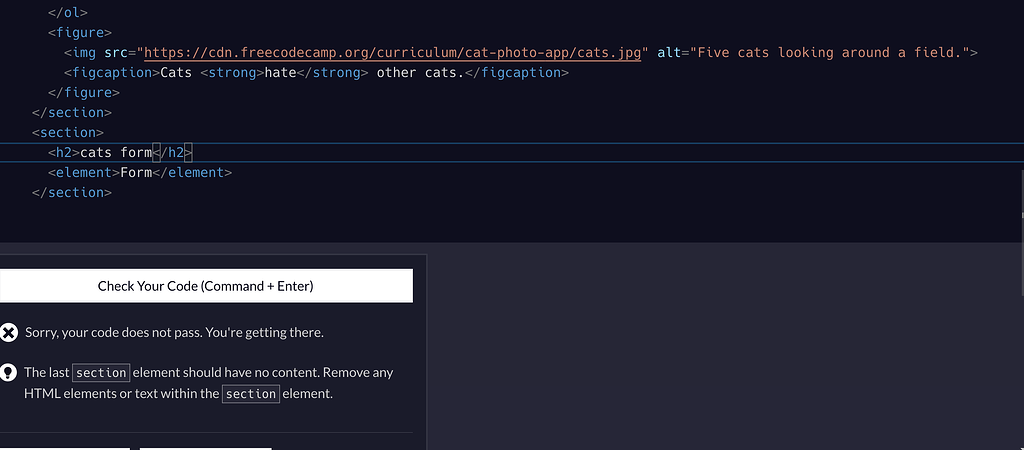The height and width of the screenshot is (450, 1024).
Task: Click the first 'section' code label in hint
Action: [x=101, y=373]
